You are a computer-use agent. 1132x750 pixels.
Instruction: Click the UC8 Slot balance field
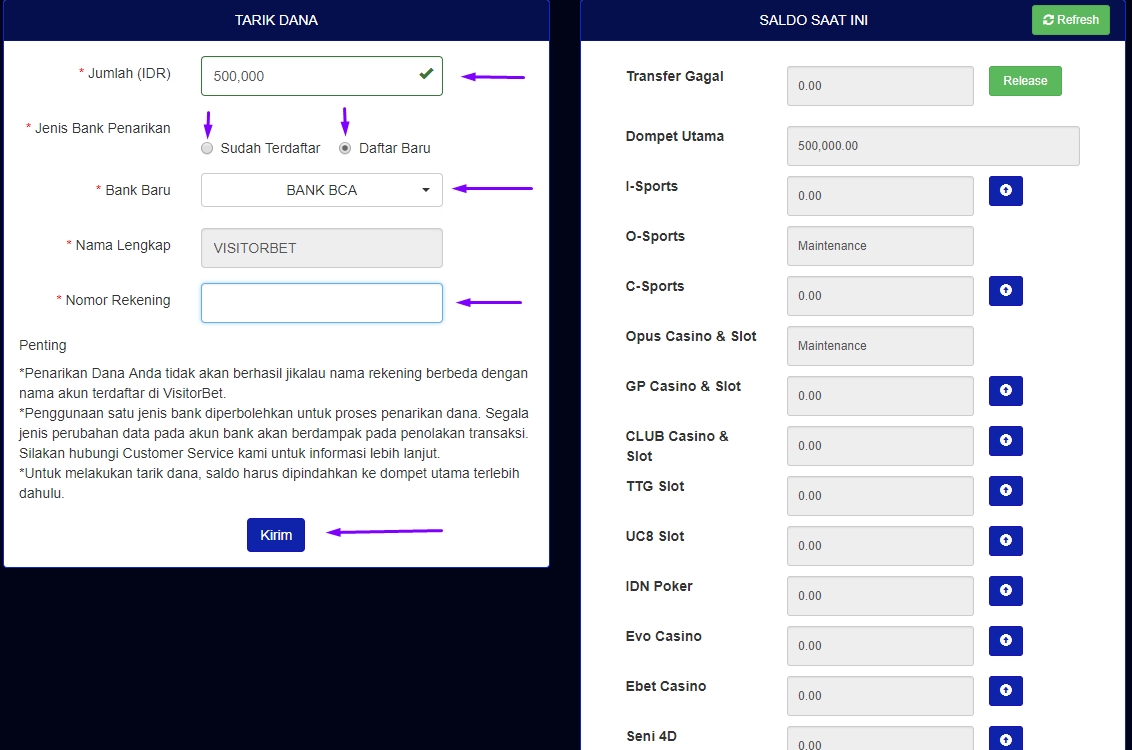click(x=880, y=546)
